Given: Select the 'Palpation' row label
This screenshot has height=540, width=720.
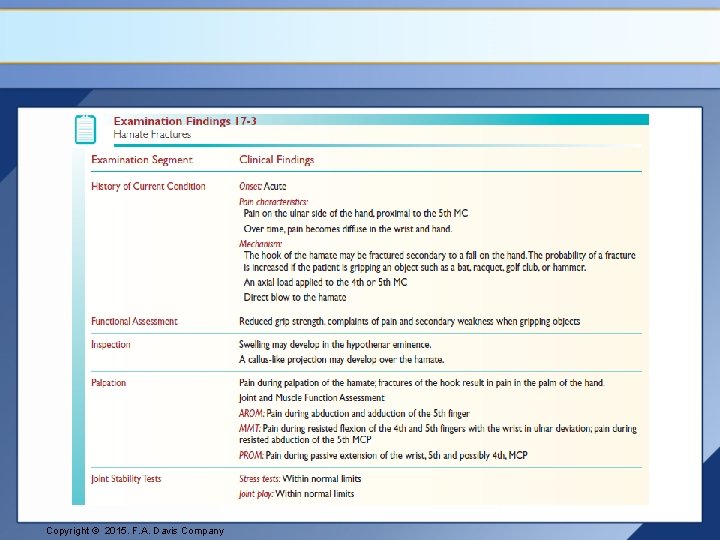Looking at the screenshot, I should coord(108,382).
